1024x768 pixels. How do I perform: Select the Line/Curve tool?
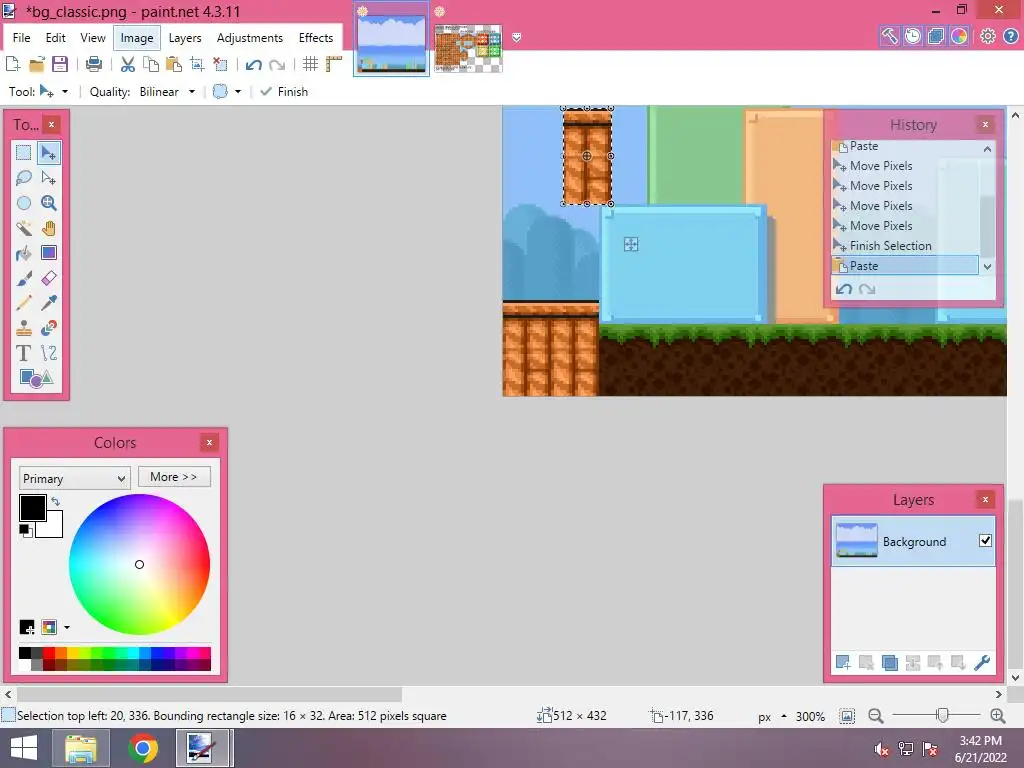coord(48,353)
